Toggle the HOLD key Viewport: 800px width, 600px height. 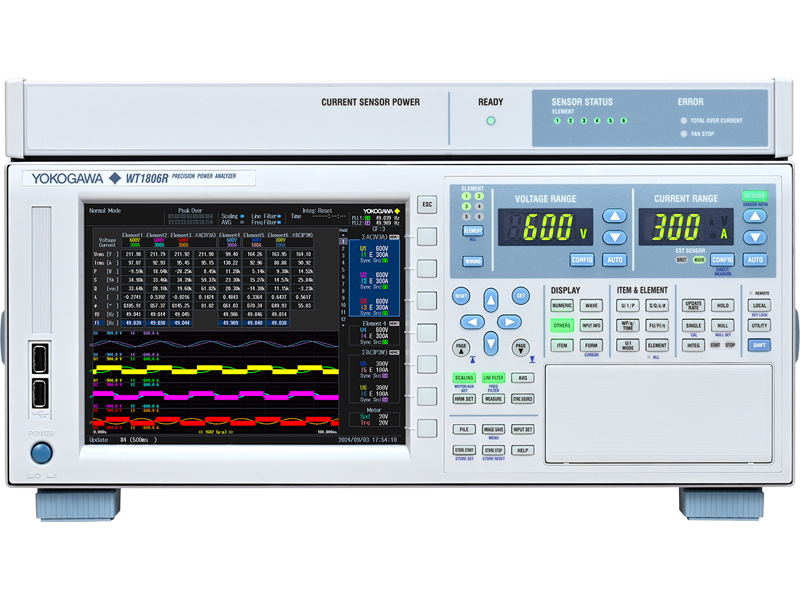pyautogui.click(x=722, y=306)
